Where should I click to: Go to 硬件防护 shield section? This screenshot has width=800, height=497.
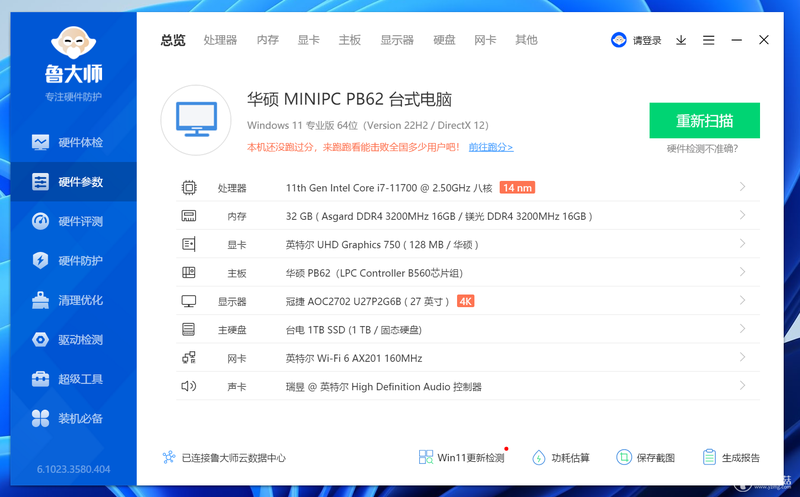(x=73, y=260)
